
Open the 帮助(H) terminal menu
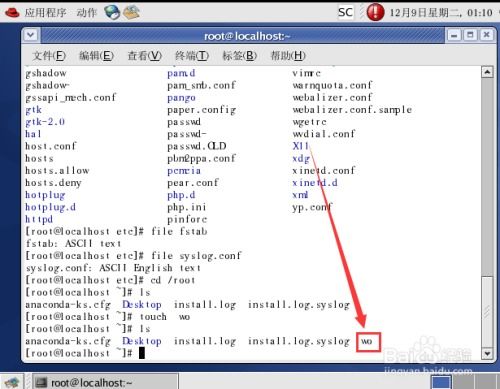(288, 55)
